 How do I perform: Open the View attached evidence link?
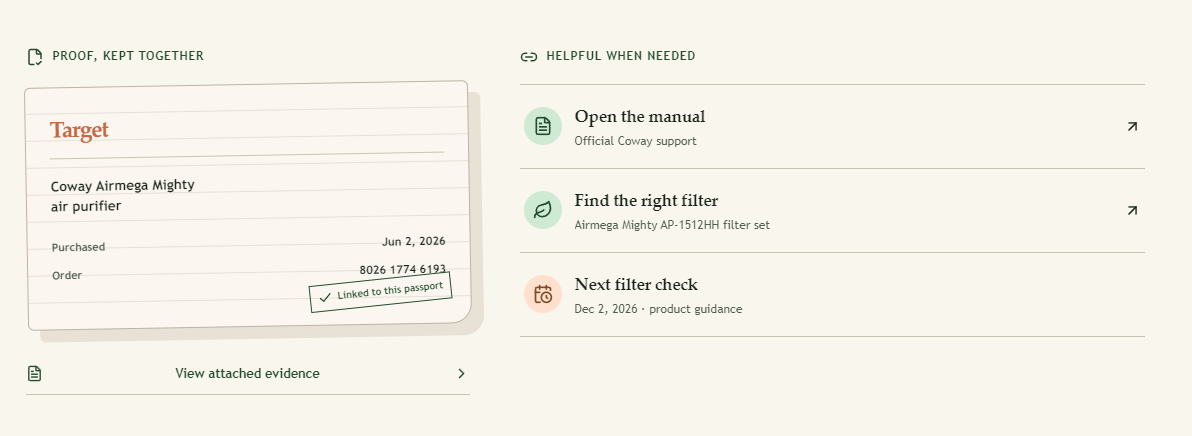point(247,373)
